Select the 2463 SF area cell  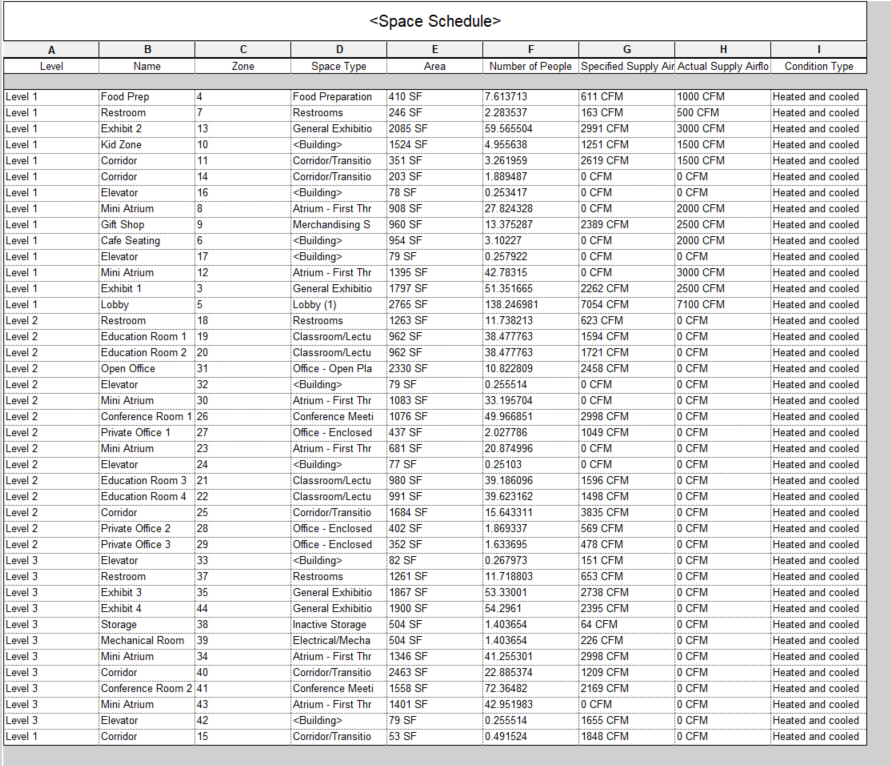point(435,672)
